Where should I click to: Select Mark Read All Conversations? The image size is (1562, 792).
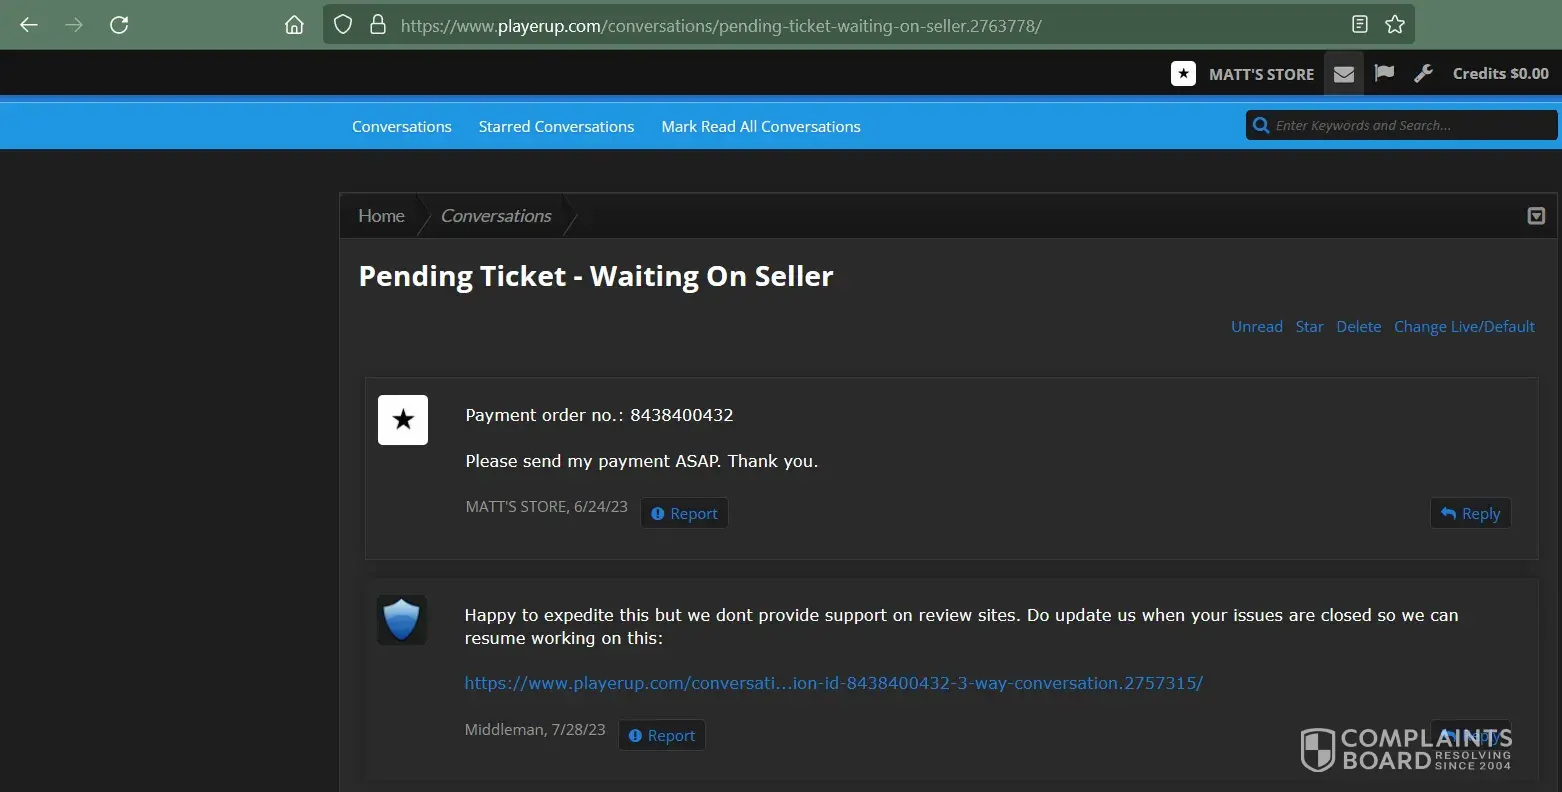click(x=761, y=127)
